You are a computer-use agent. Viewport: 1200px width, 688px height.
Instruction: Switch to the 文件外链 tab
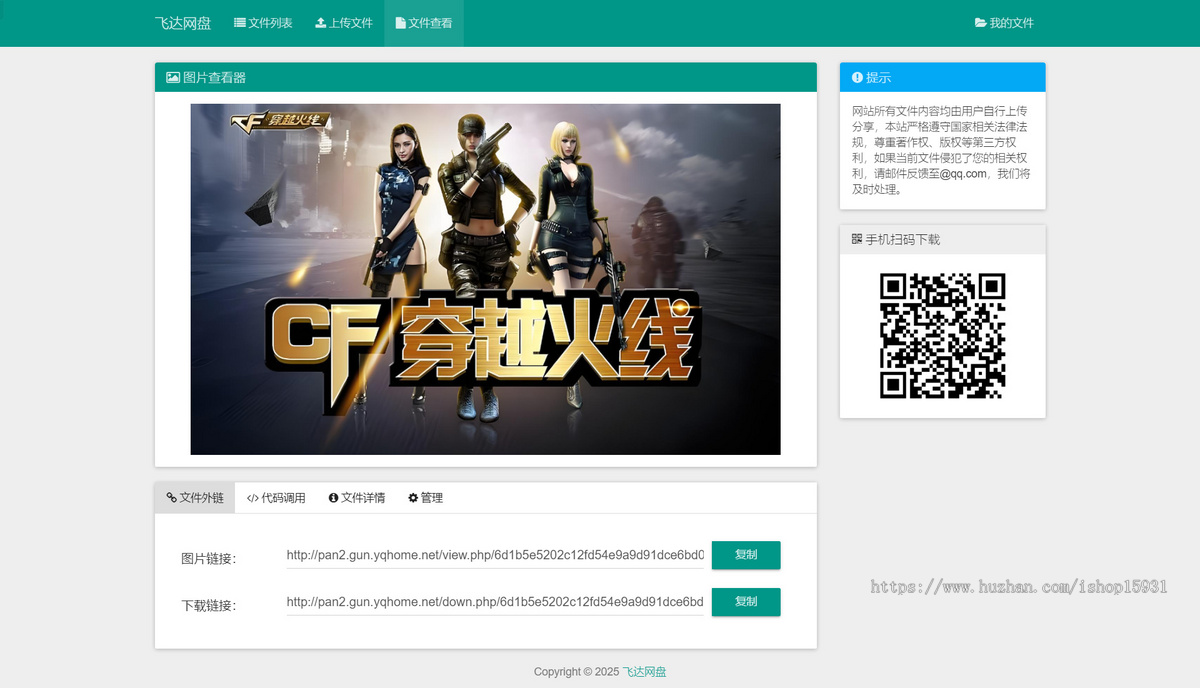(195, 498)
